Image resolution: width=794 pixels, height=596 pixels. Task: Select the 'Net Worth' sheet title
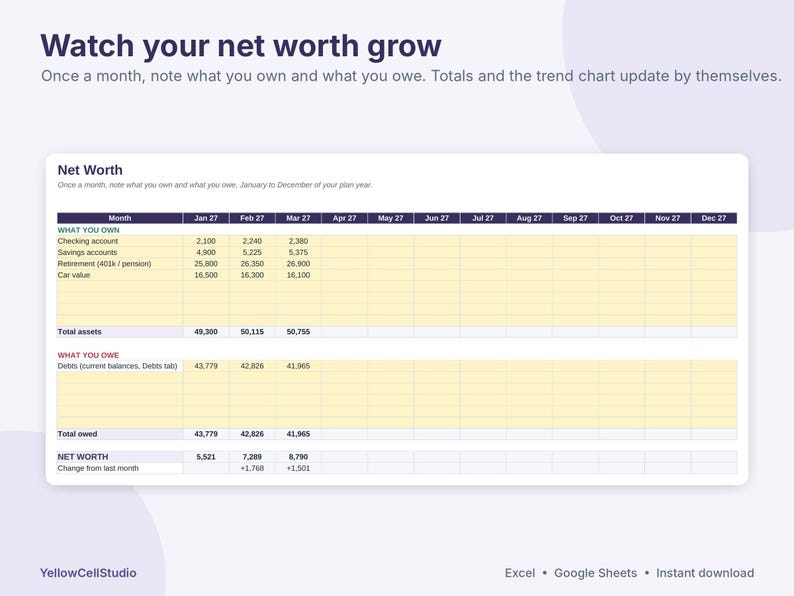click(x=90, y=170)
